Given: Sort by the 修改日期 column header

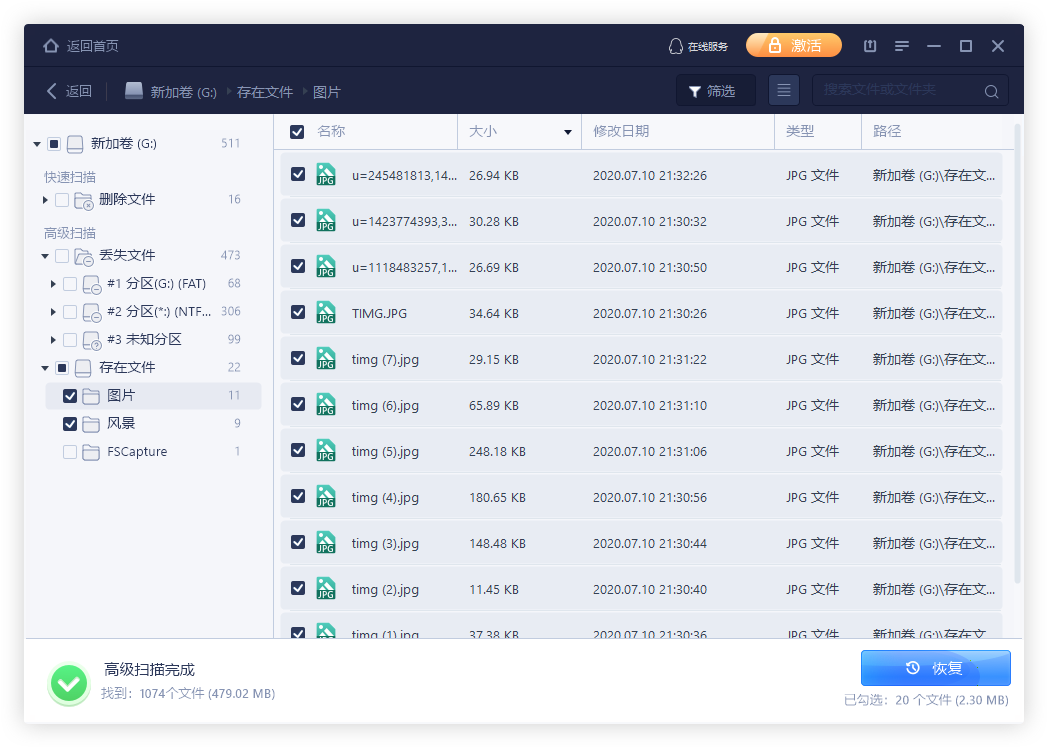Looking at the screenshot, I should point(621,132).
